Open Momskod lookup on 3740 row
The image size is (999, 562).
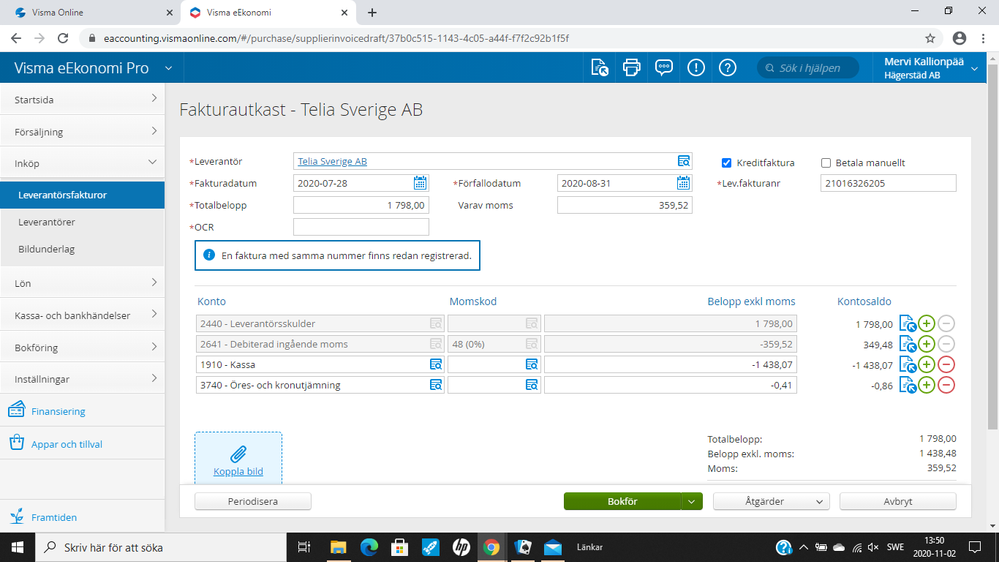(531, 385)
